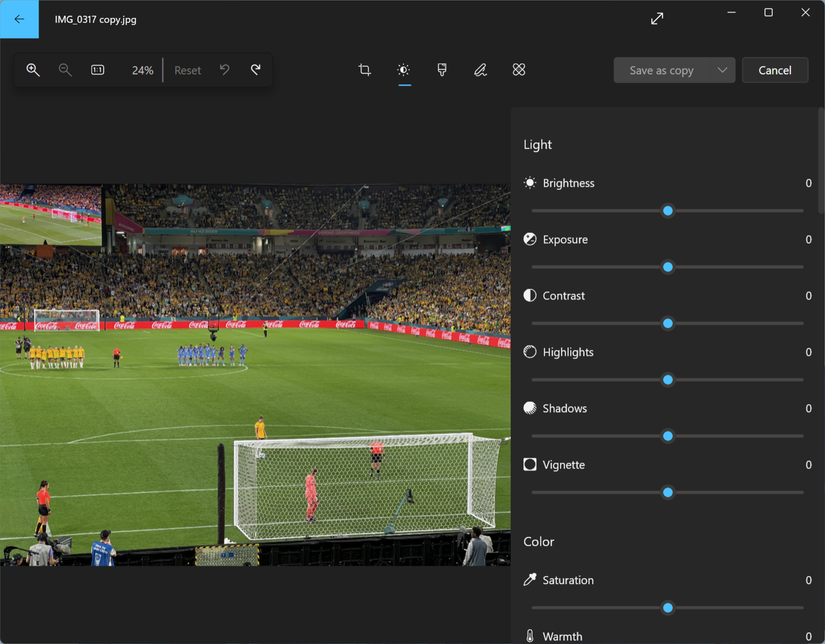Select the Markup pen tool

[480, 70]
